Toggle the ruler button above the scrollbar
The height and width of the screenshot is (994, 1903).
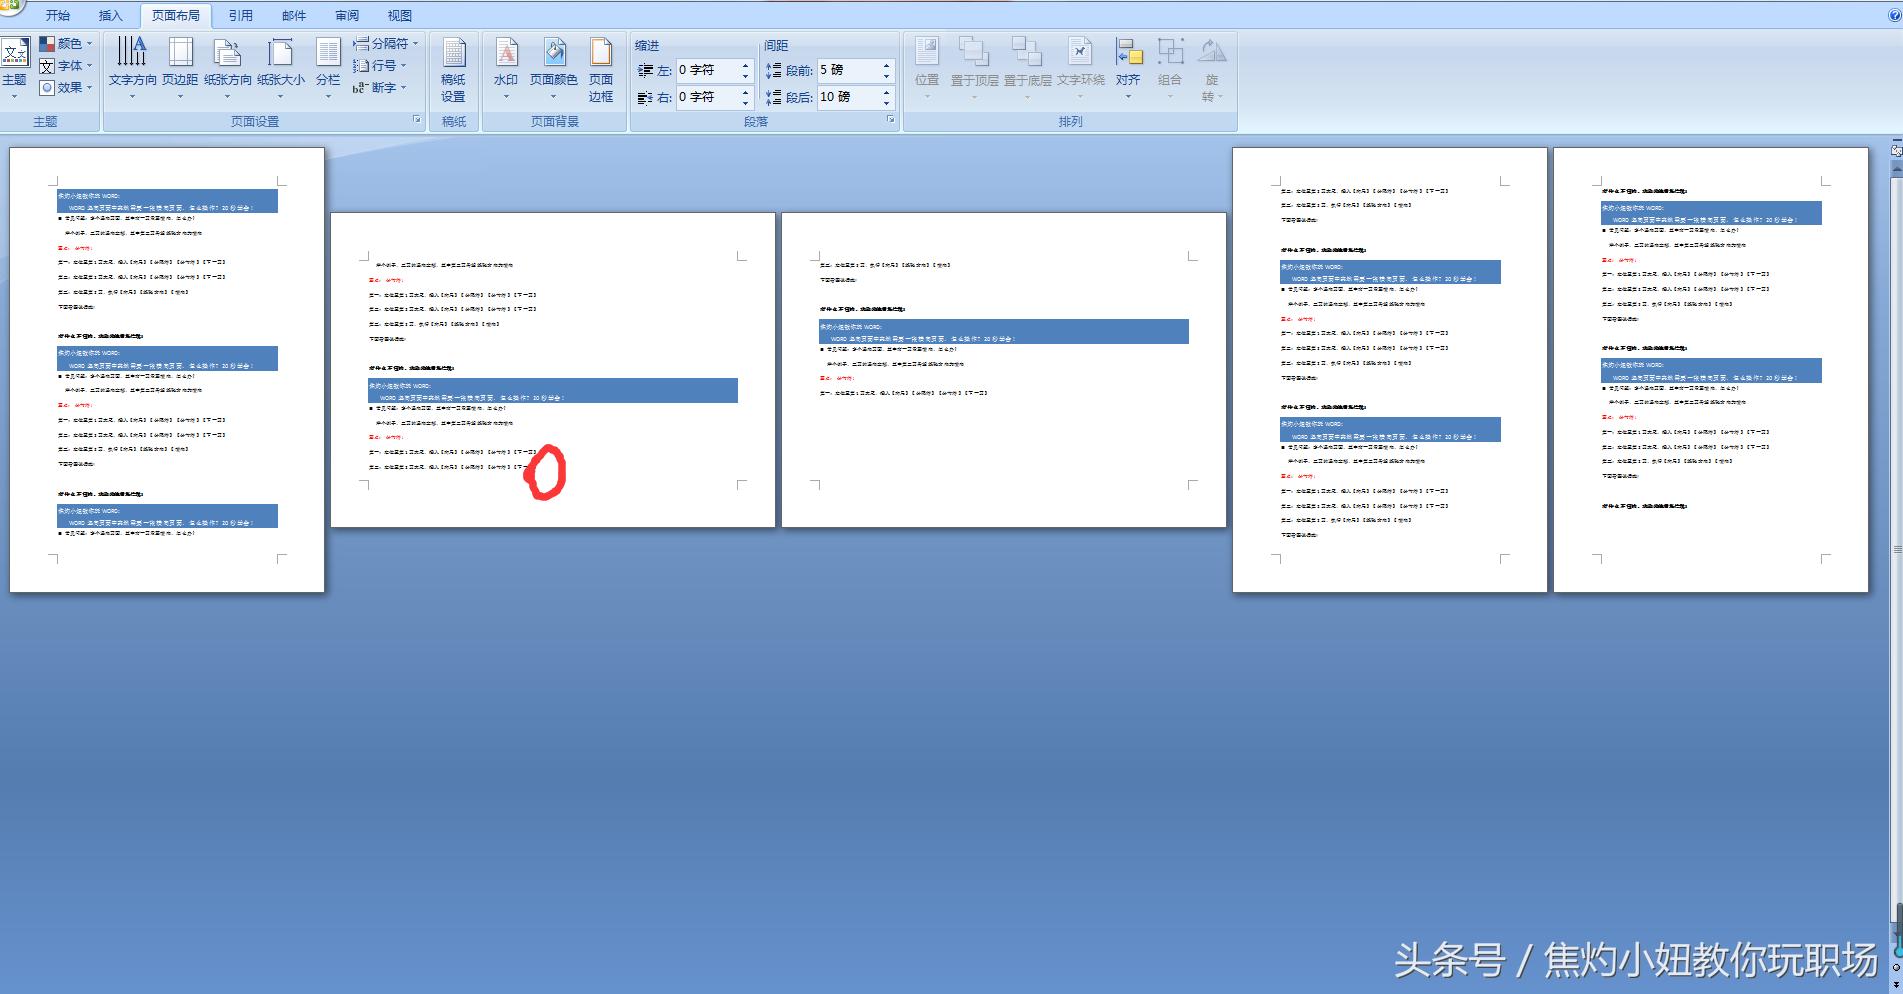pos(1896,150)
